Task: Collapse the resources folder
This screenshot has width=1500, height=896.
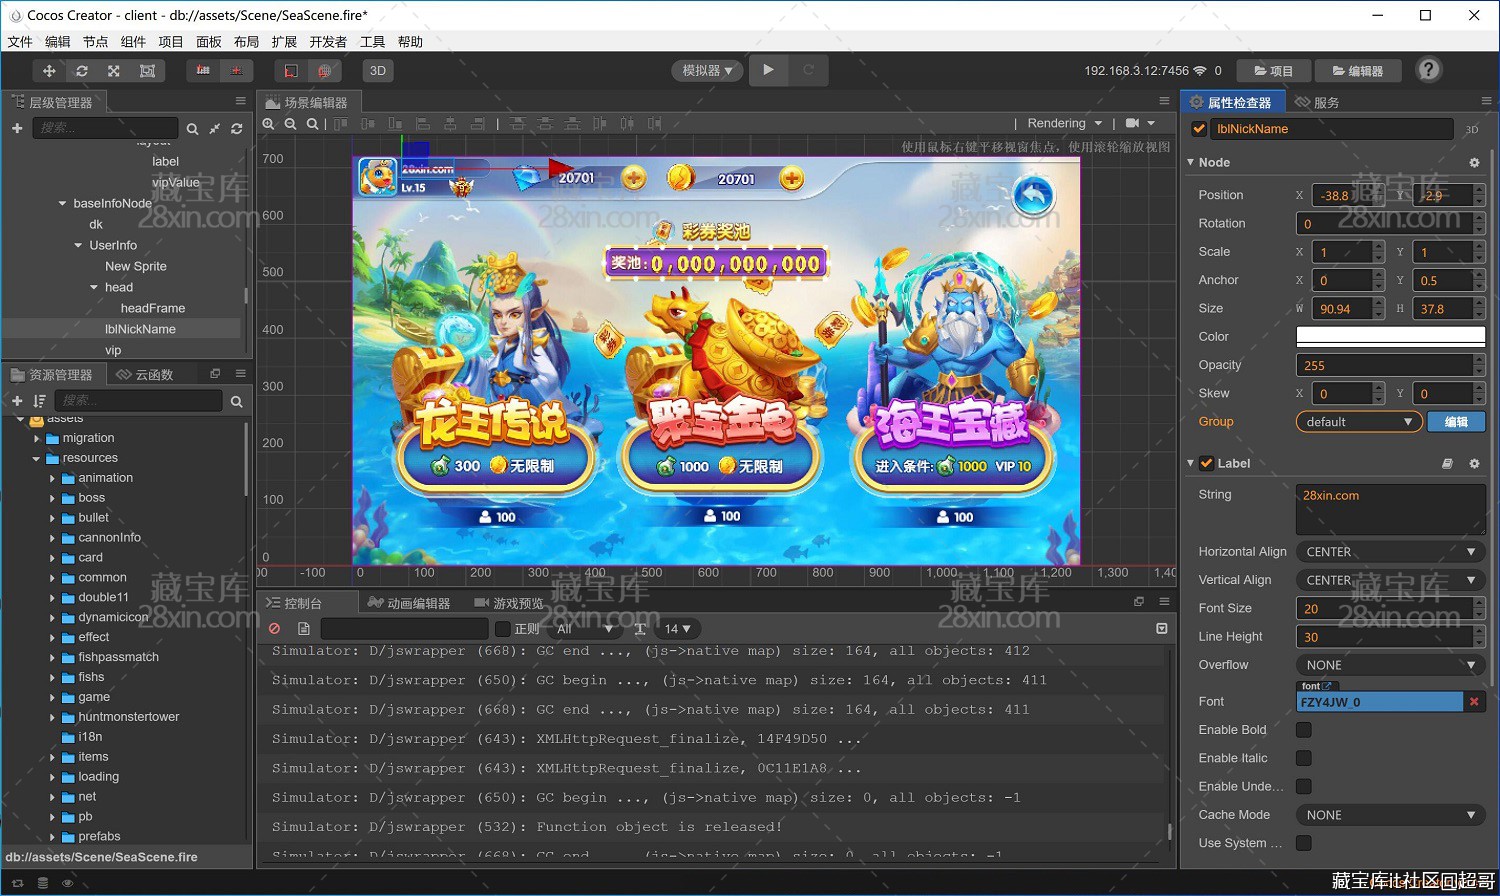Action: pos(37,459)
